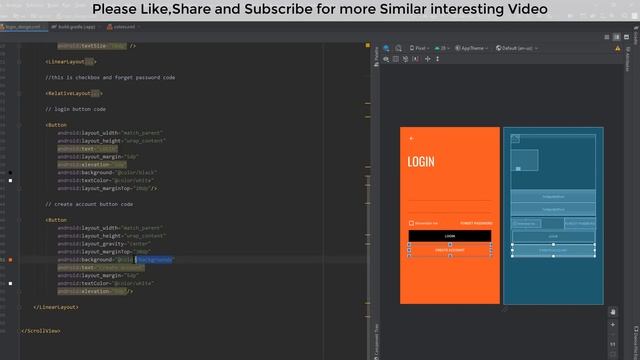This screenshot has width=640, height=360.
Task: Select the forget password view in blueprint
Action: click(580, 223)
